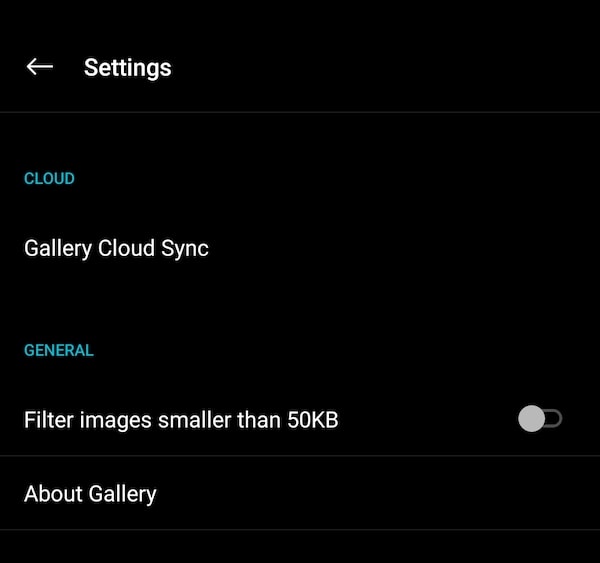Tap the Filter images smaller than 50KB row
This screenshot has width=600, height=563.
tap(300, 420)
